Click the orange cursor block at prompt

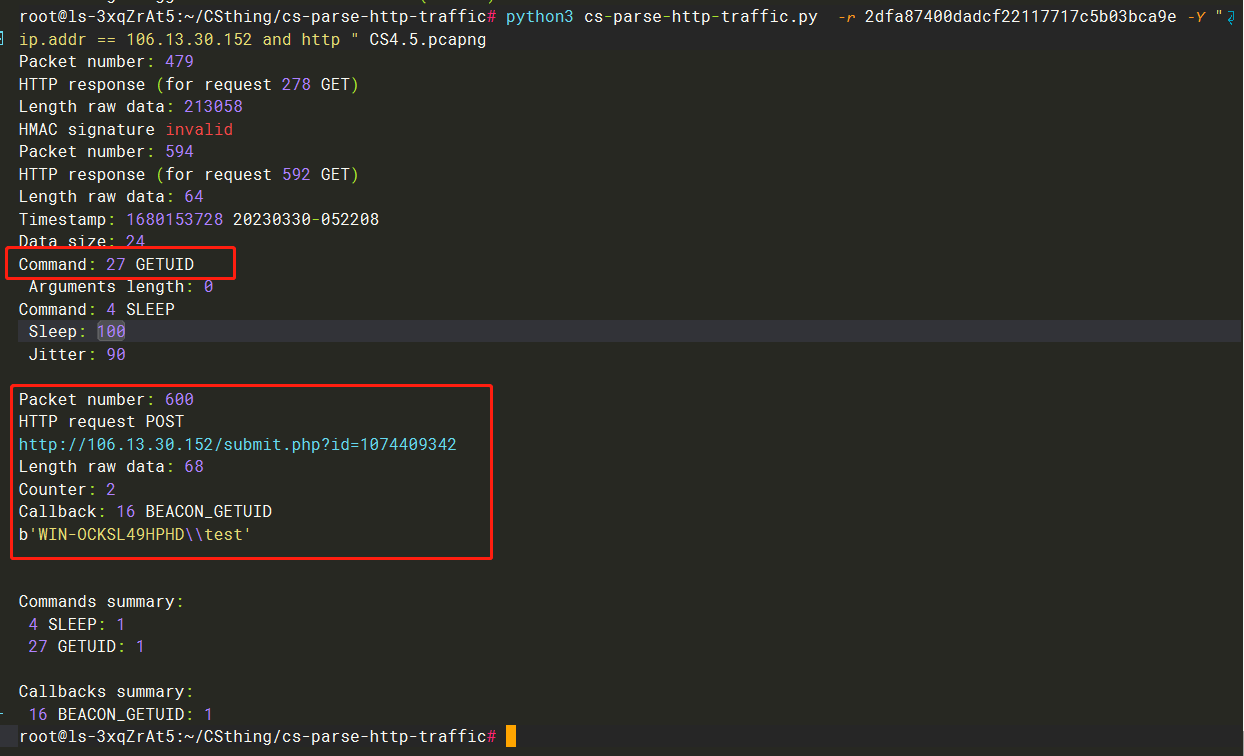click(510, 737)
